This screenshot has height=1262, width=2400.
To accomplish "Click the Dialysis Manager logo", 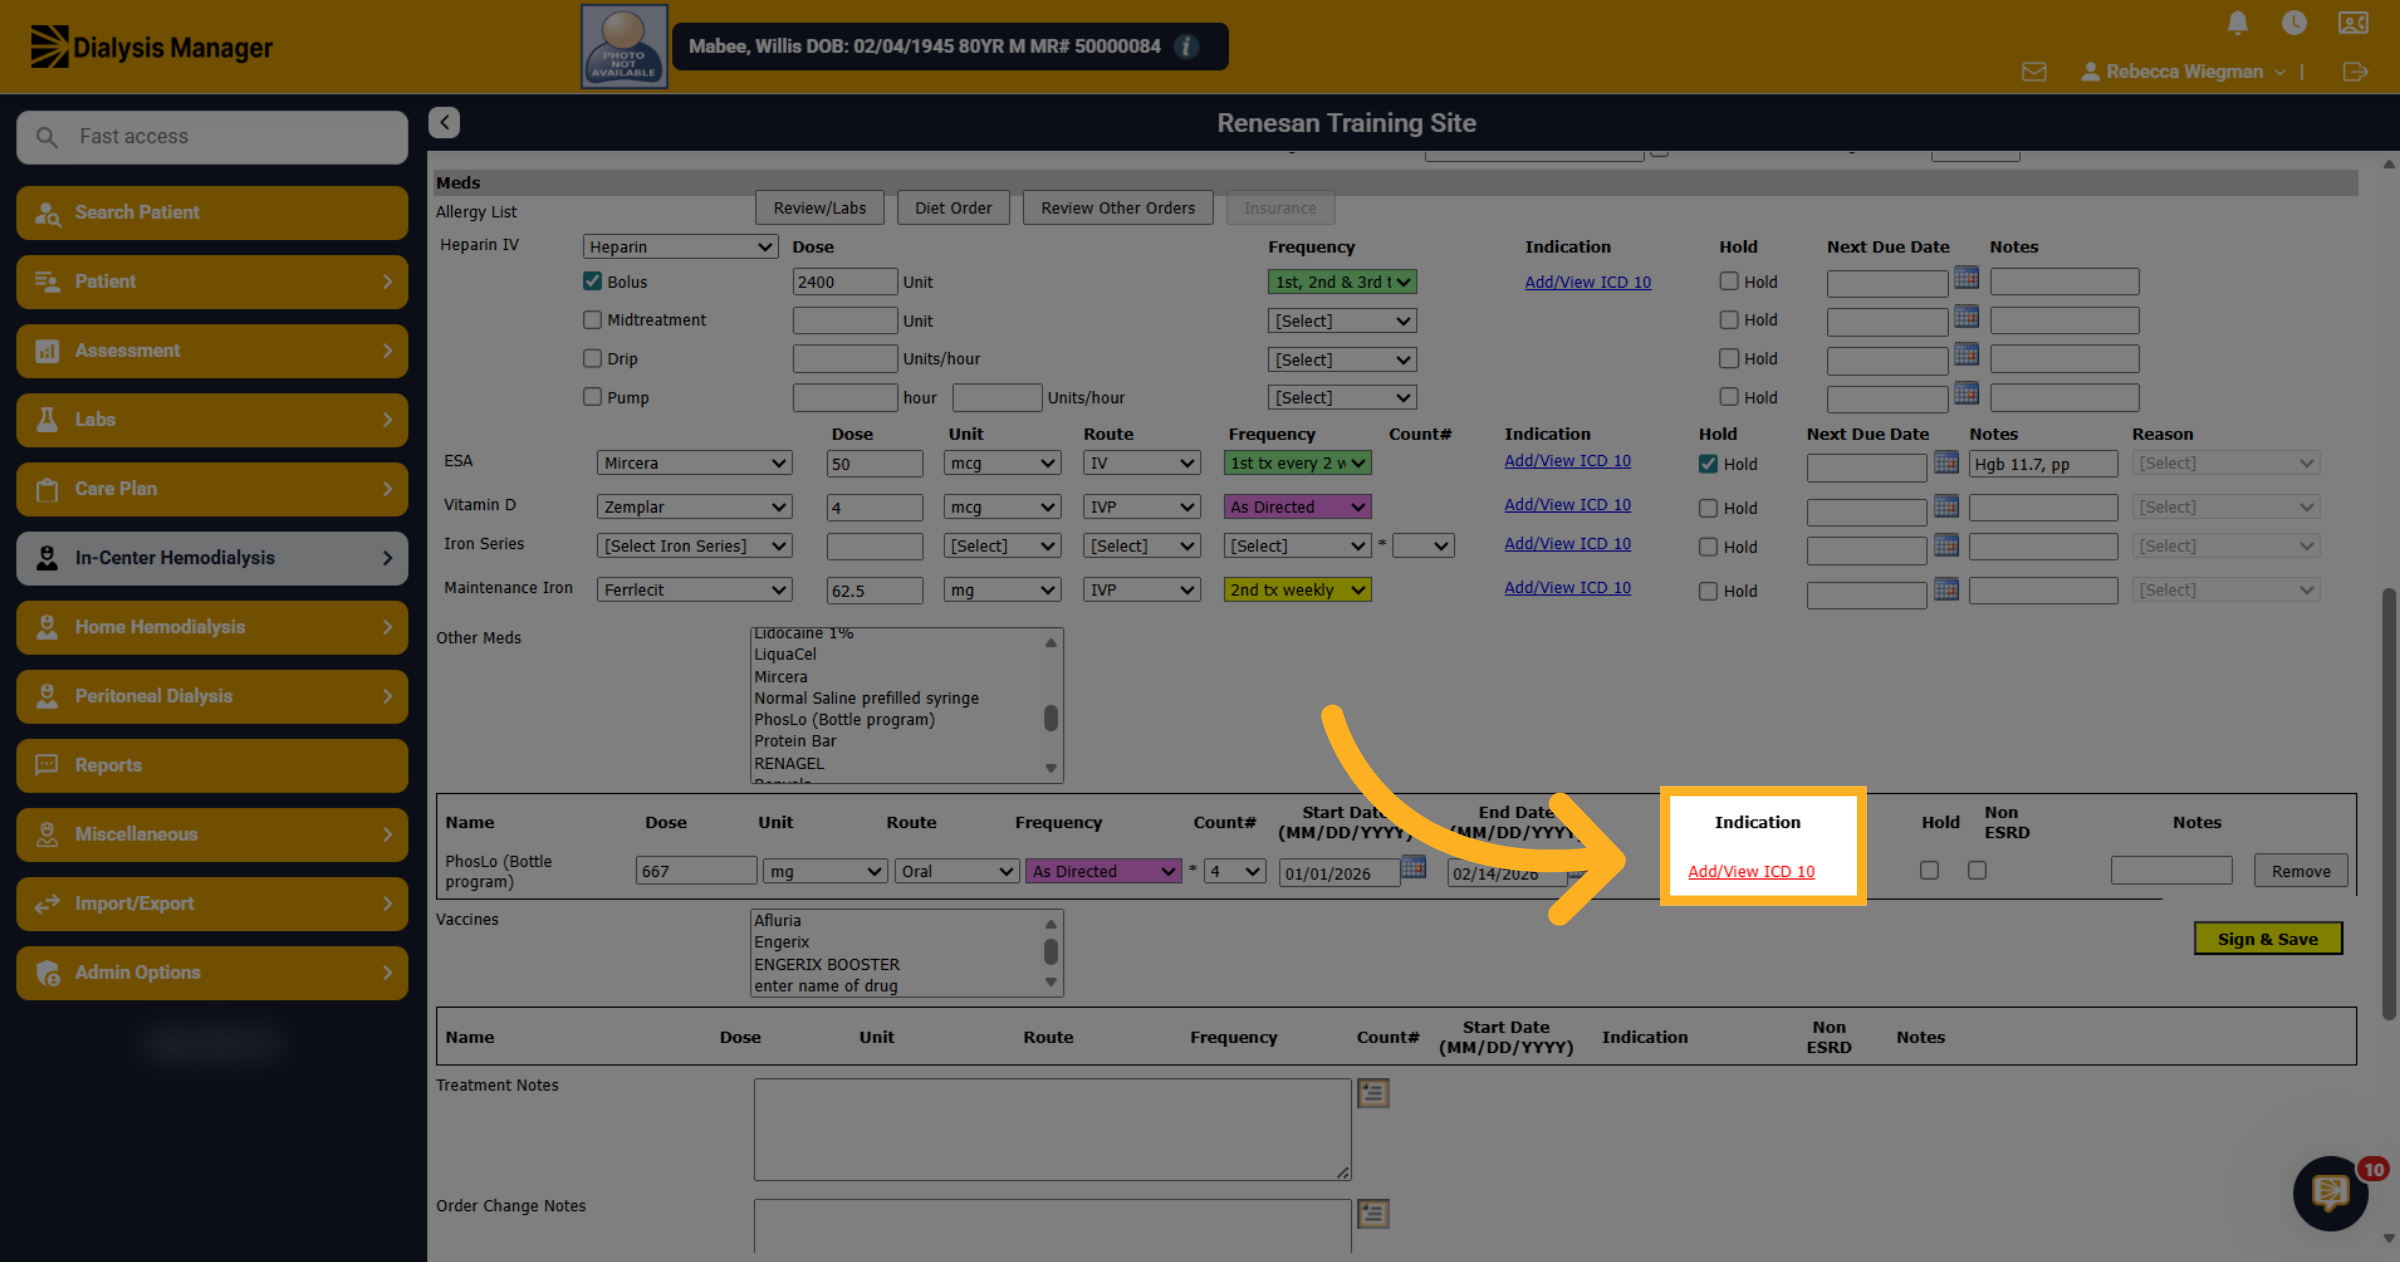I will tap(151, 47).
